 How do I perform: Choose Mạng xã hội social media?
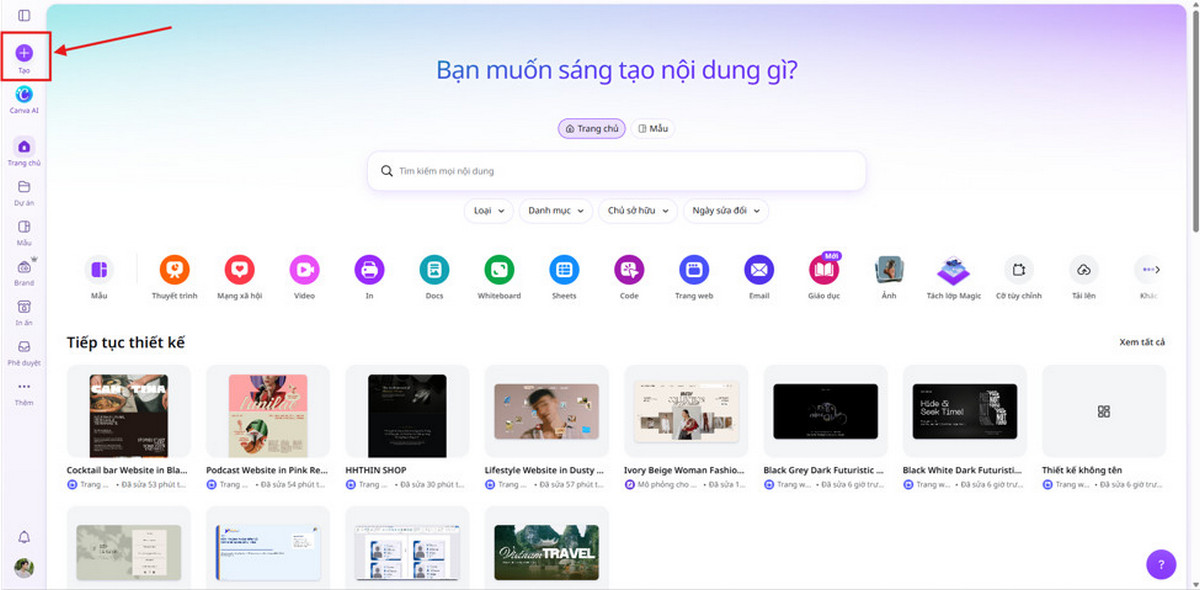pos(240,269)
